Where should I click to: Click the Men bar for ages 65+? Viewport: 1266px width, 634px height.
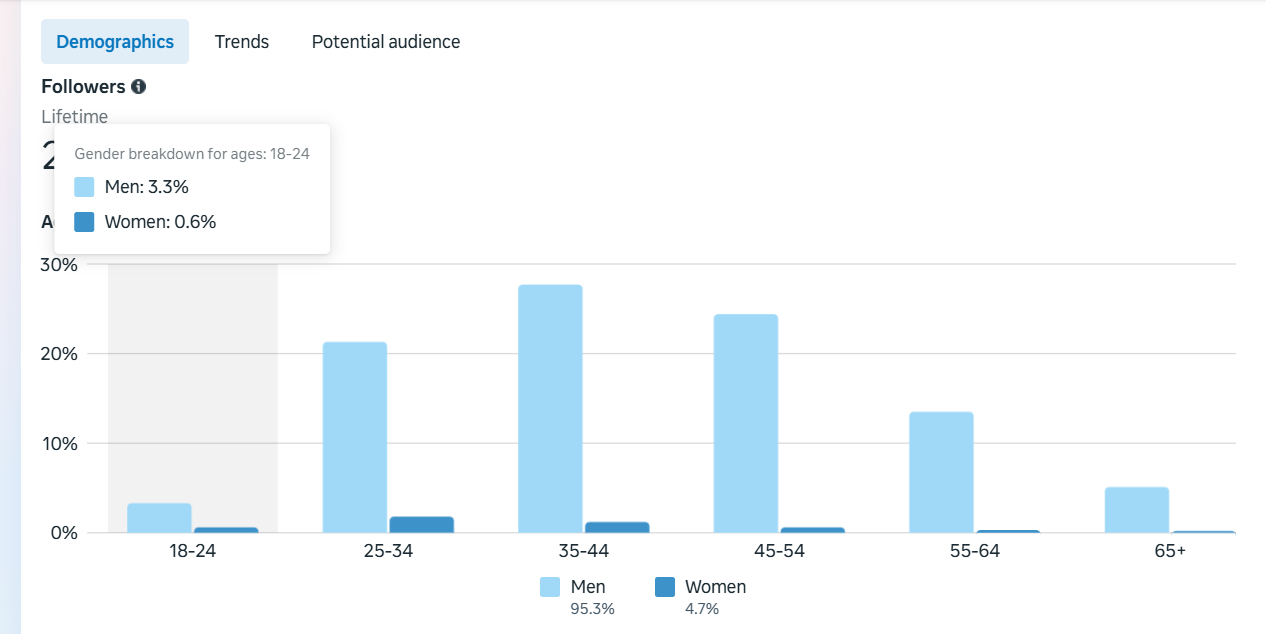[x=1137, y=510]
